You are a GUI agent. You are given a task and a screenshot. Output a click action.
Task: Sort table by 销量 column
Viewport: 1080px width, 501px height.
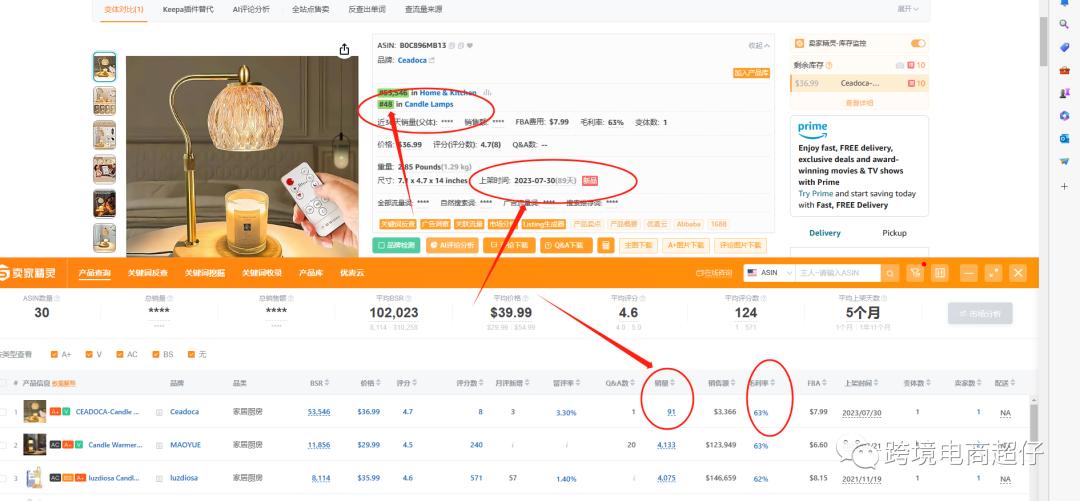(x=665, y=382)
